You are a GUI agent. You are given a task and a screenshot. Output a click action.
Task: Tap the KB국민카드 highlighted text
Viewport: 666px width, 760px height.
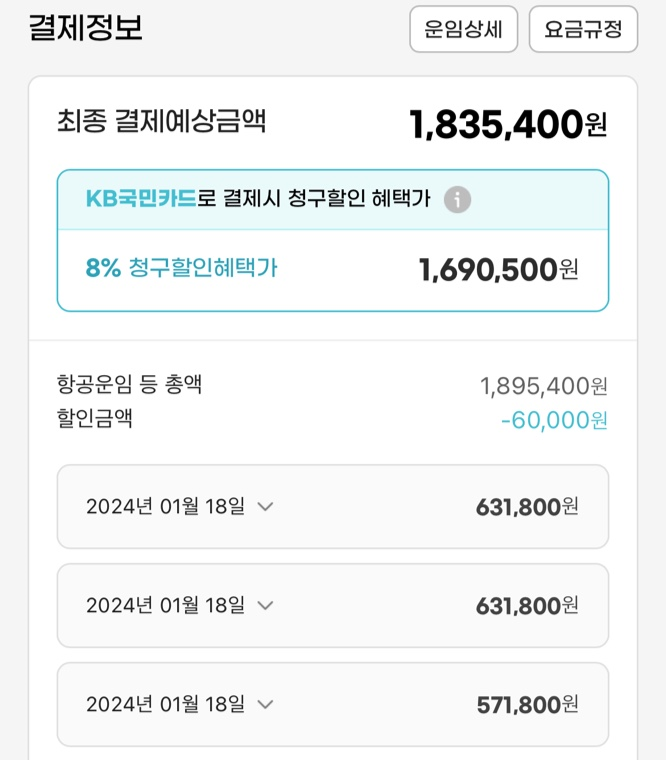[x=141, y=199]
